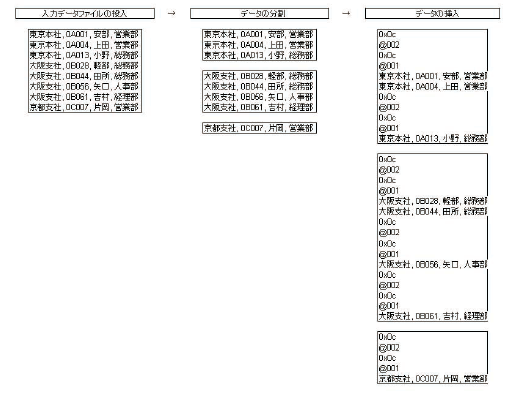Click the arrow between split and insert stages
This screenshot has height=393, width=515.
tap(346, 13)
